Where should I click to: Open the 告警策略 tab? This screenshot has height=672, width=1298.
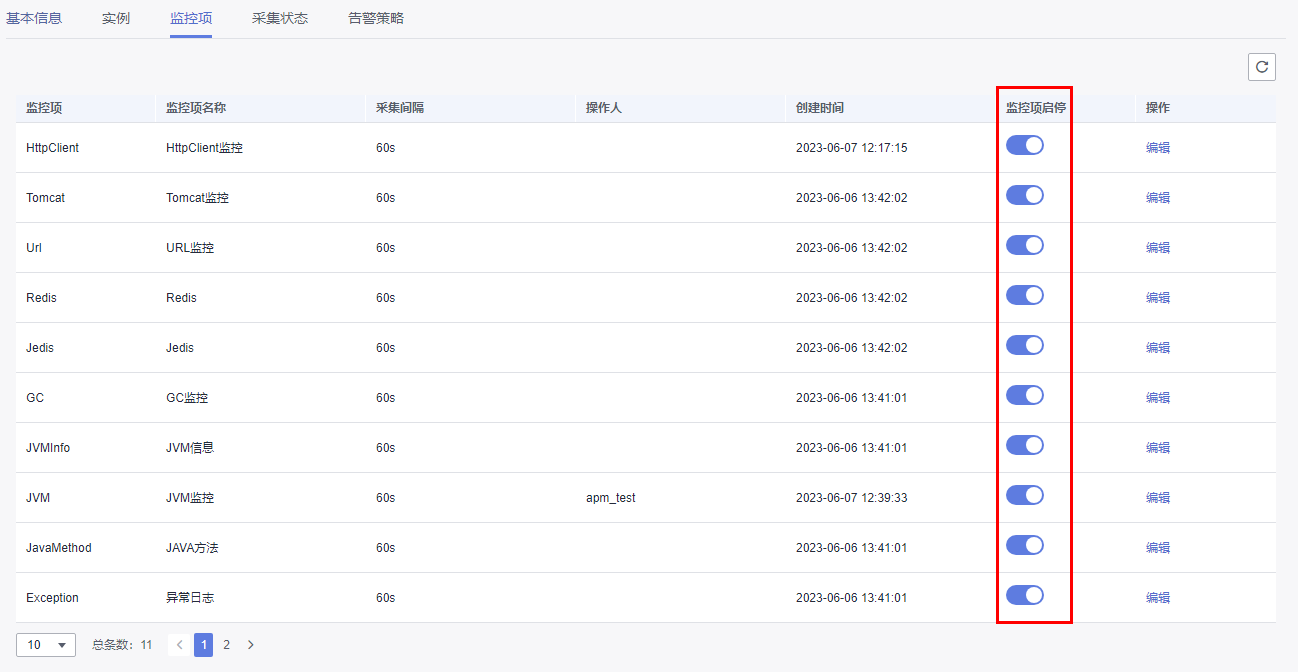click(x=375, y=17)
